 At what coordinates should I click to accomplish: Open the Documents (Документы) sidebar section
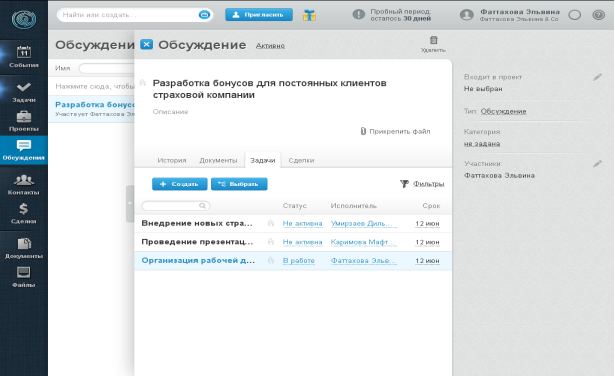tap(24, 249)
